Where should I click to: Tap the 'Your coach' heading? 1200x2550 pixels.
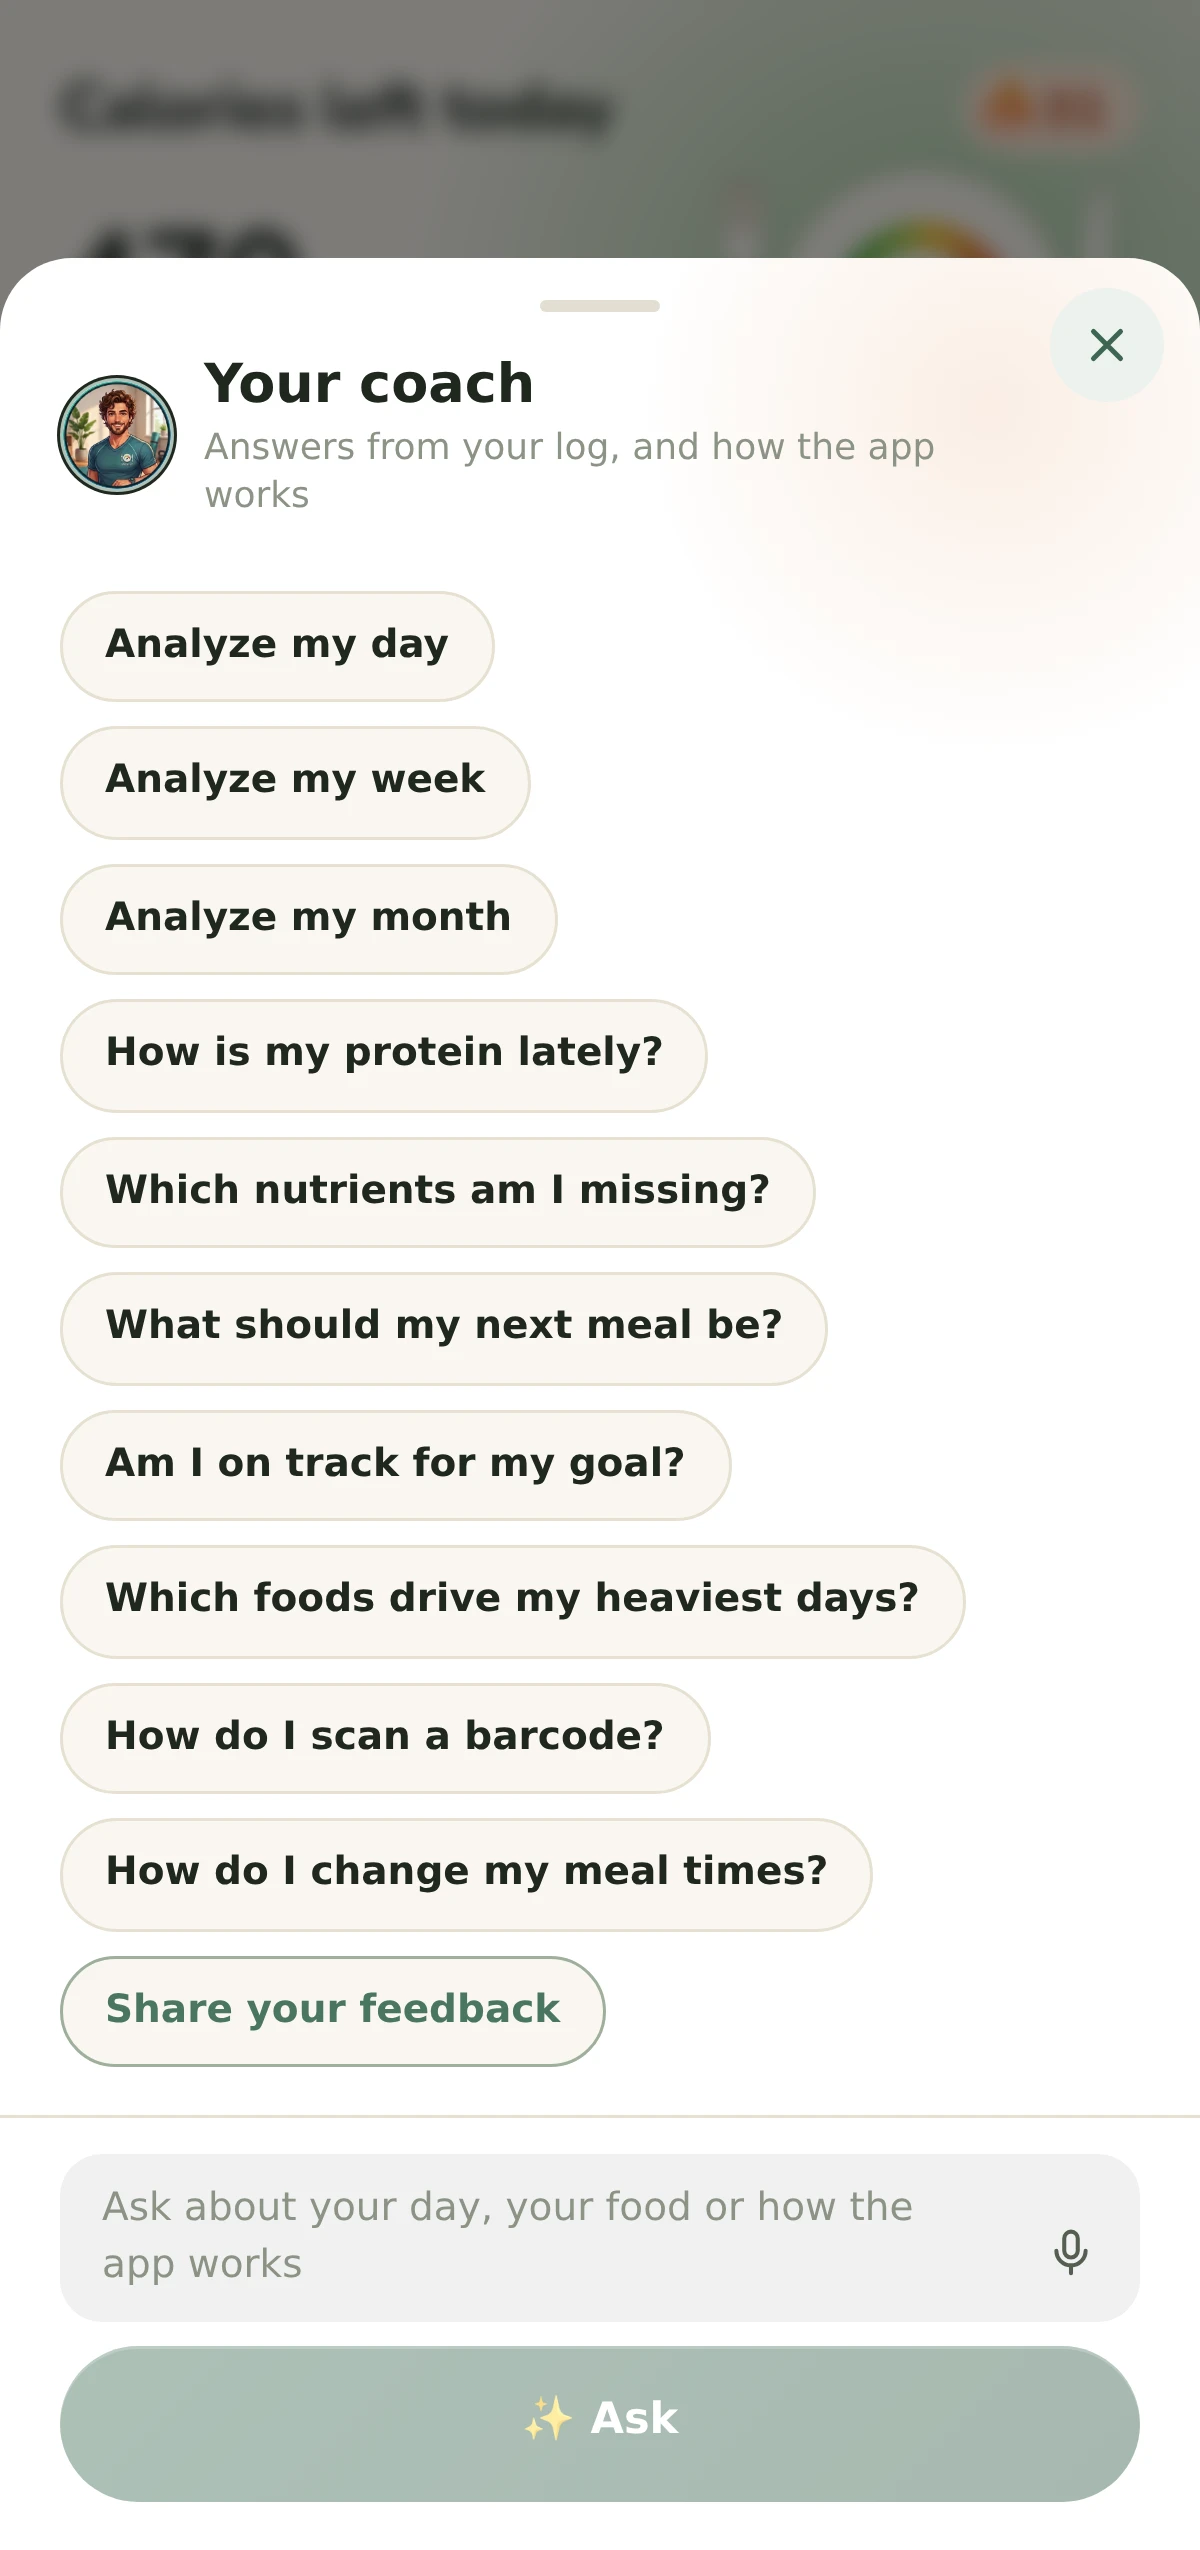(x=369, y=383)
